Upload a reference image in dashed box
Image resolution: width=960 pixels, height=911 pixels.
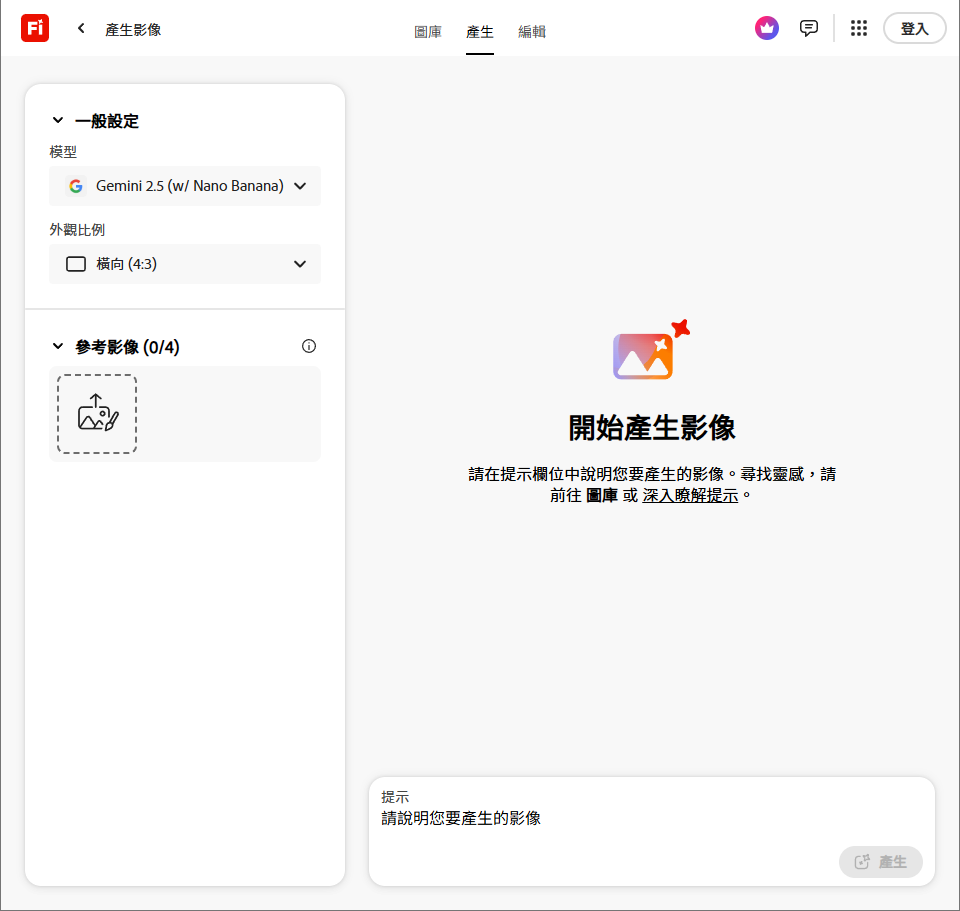(97, 414)
